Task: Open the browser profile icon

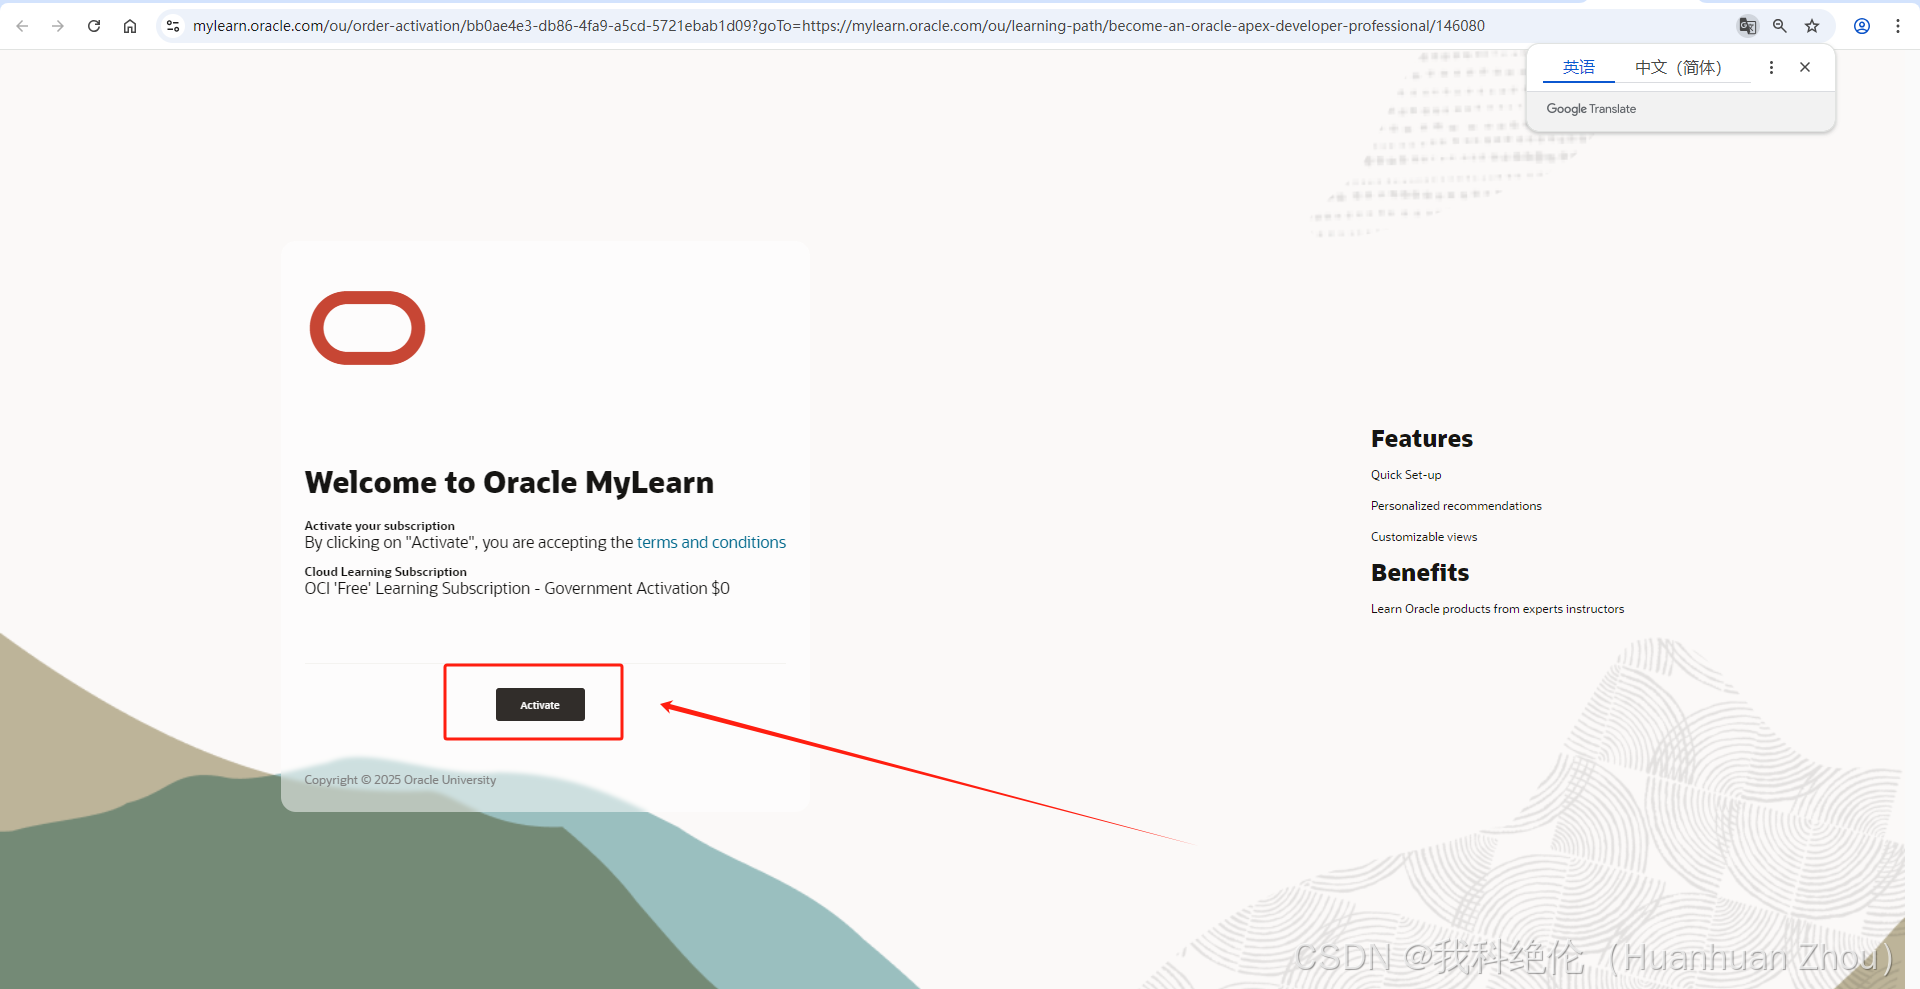Action: coord(1862,26)
